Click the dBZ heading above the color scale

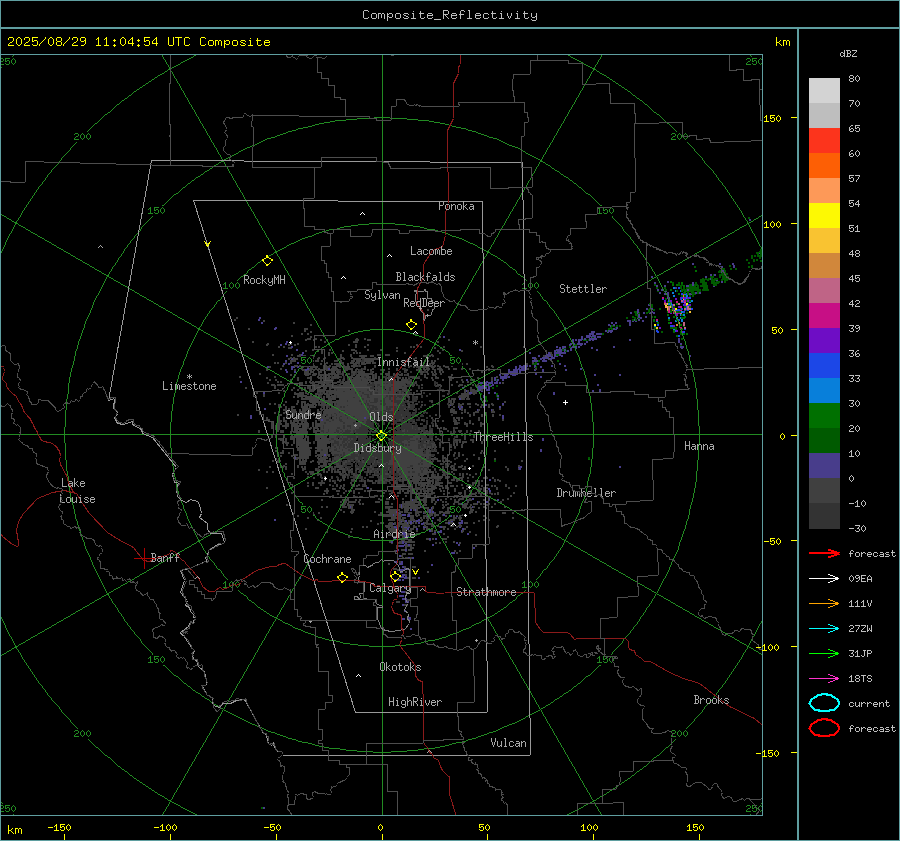pos(848,53)
